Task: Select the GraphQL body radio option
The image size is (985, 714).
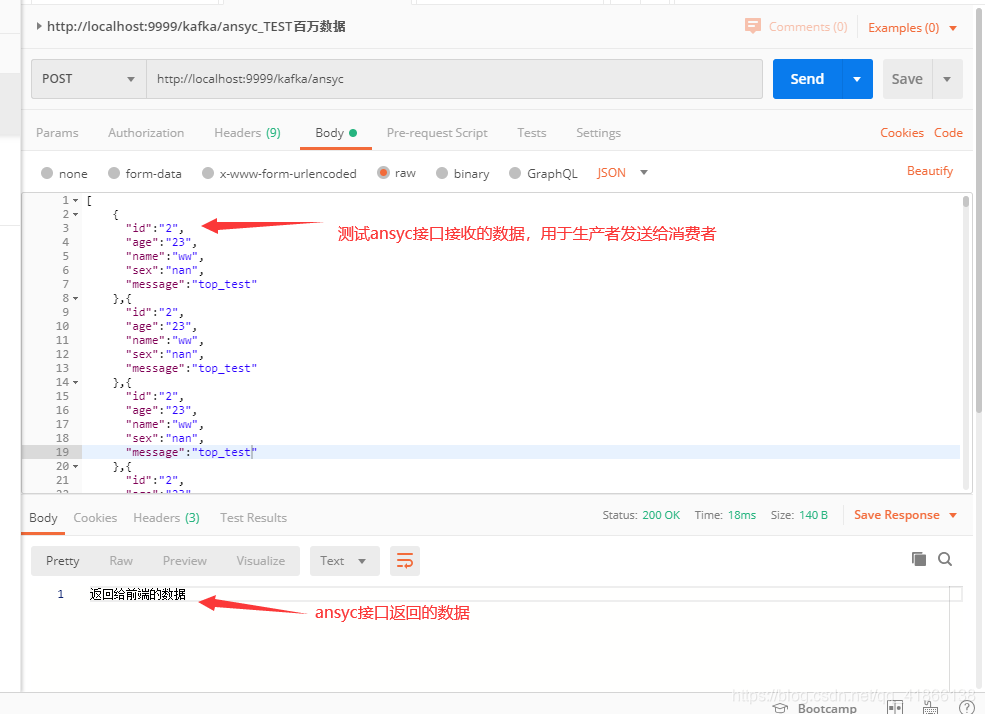Action: tap(515, 173)
